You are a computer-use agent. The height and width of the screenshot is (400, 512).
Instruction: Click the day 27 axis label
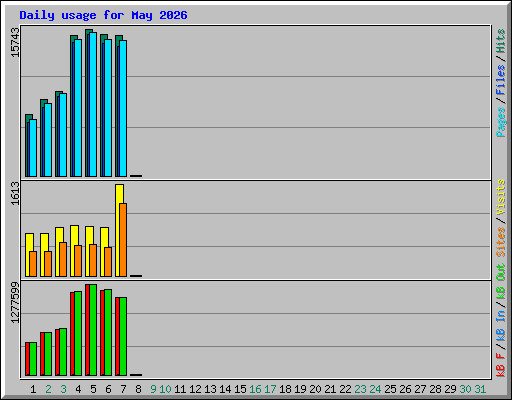(x=420, y=389)
